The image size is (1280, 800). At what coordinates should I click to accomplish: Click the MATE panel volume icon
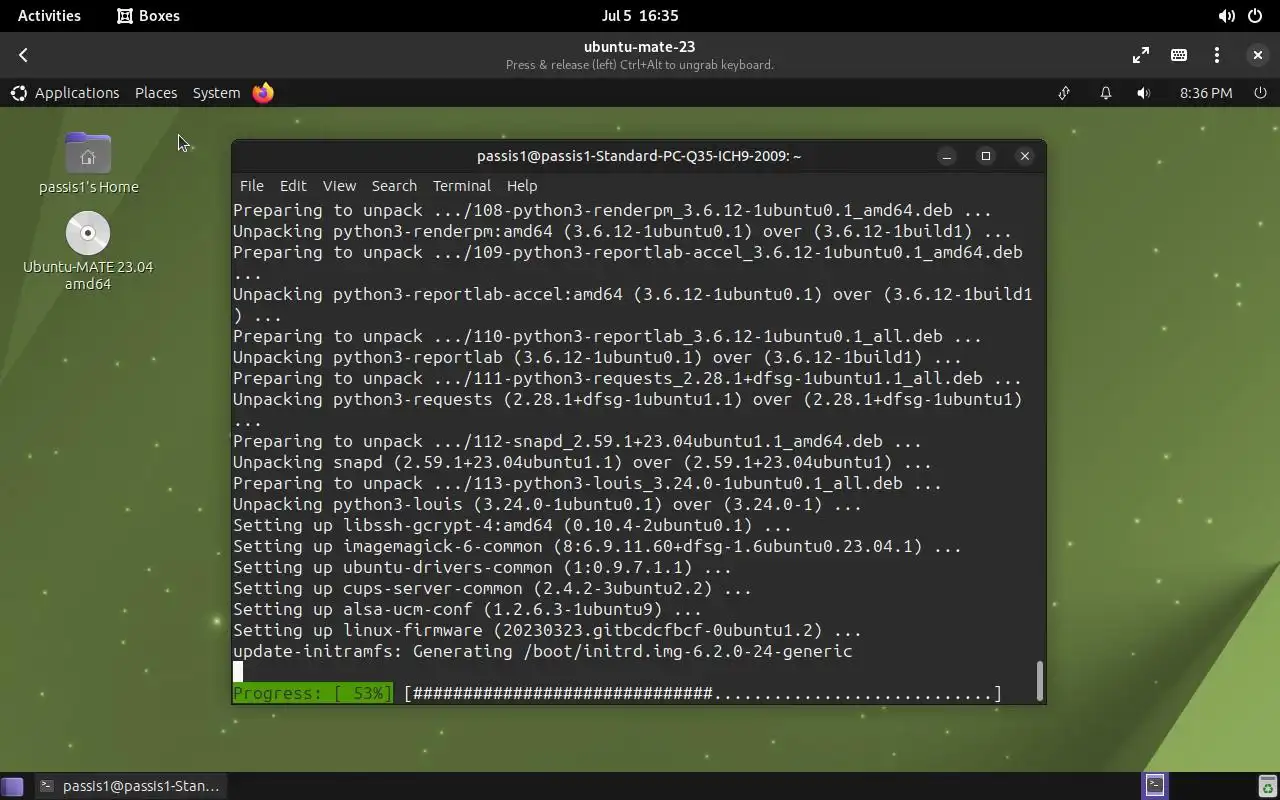click(x=1144, y=92)
